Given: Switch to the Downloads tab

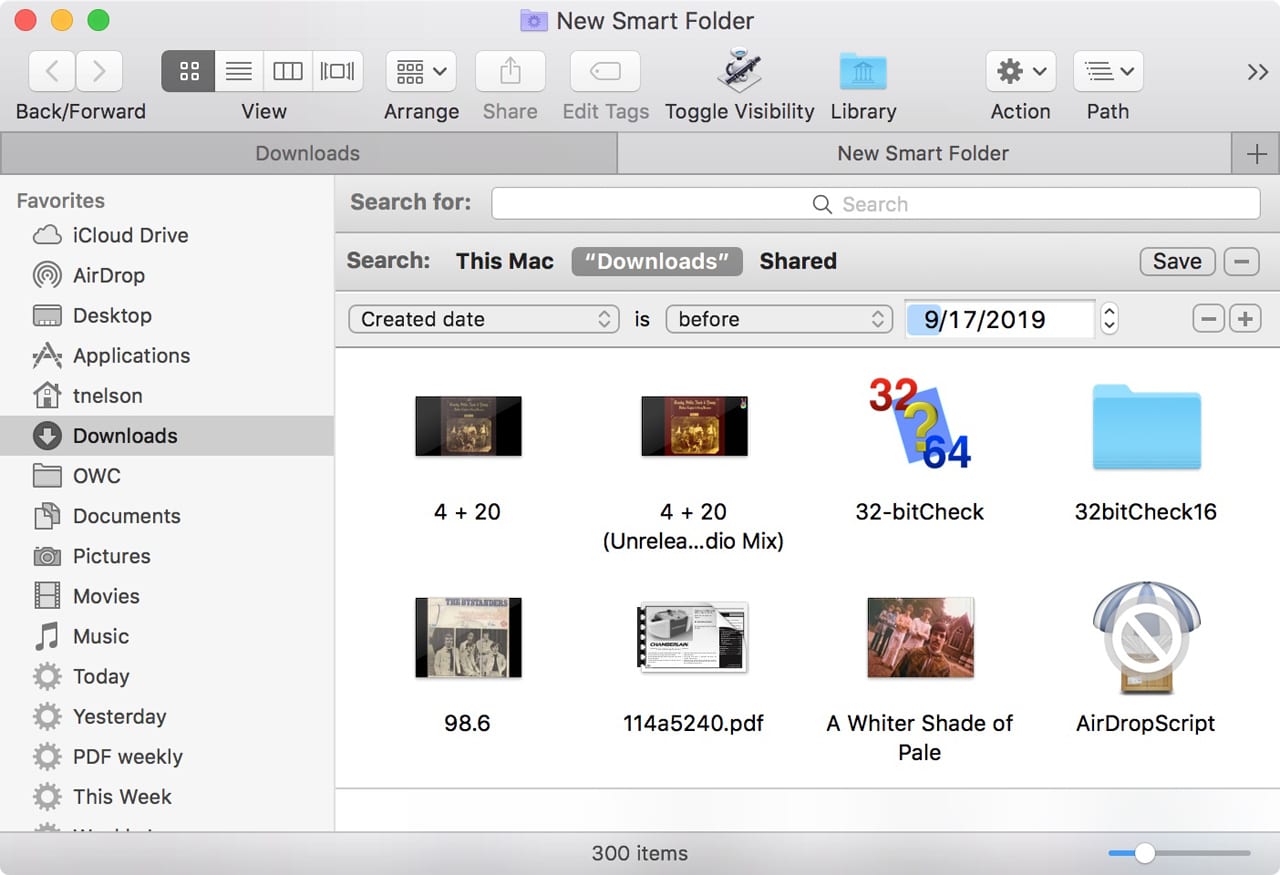Looking at the screenshot, I should click(x=308, y=153).
